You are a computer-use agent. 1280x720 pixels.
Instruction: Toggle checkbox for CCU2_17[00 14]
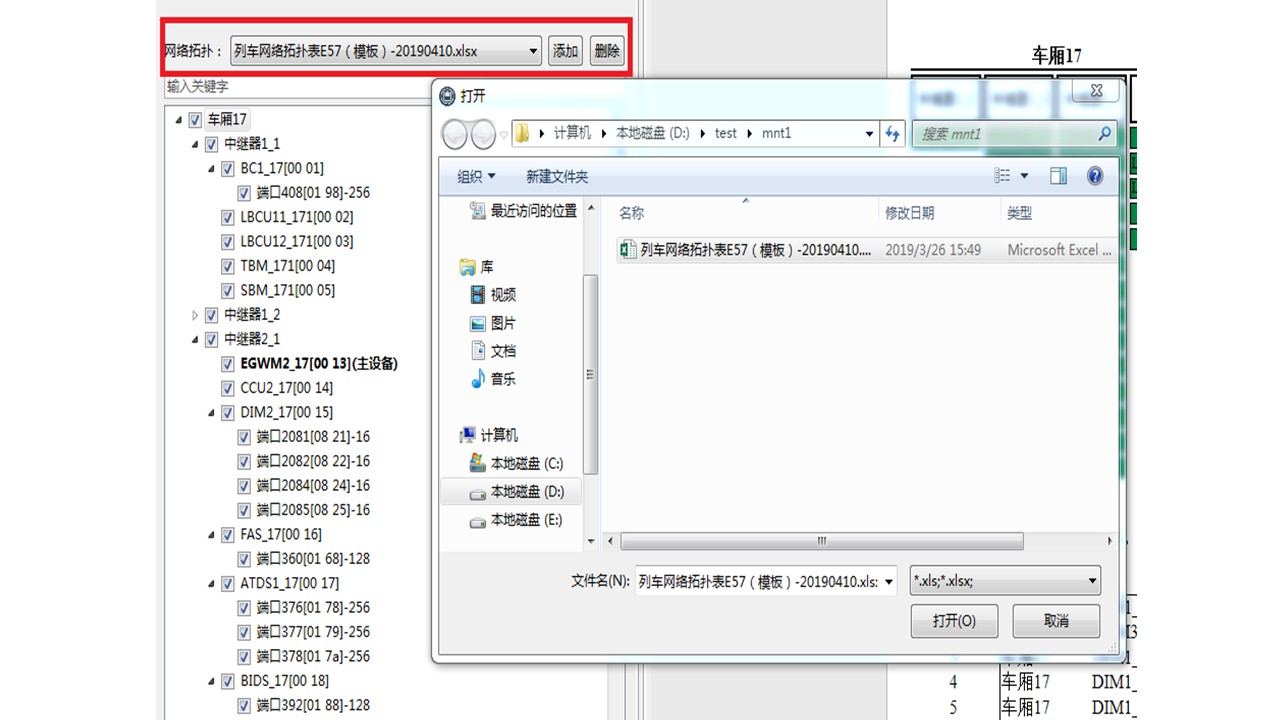pyautogui.click(x=227, y=388)
